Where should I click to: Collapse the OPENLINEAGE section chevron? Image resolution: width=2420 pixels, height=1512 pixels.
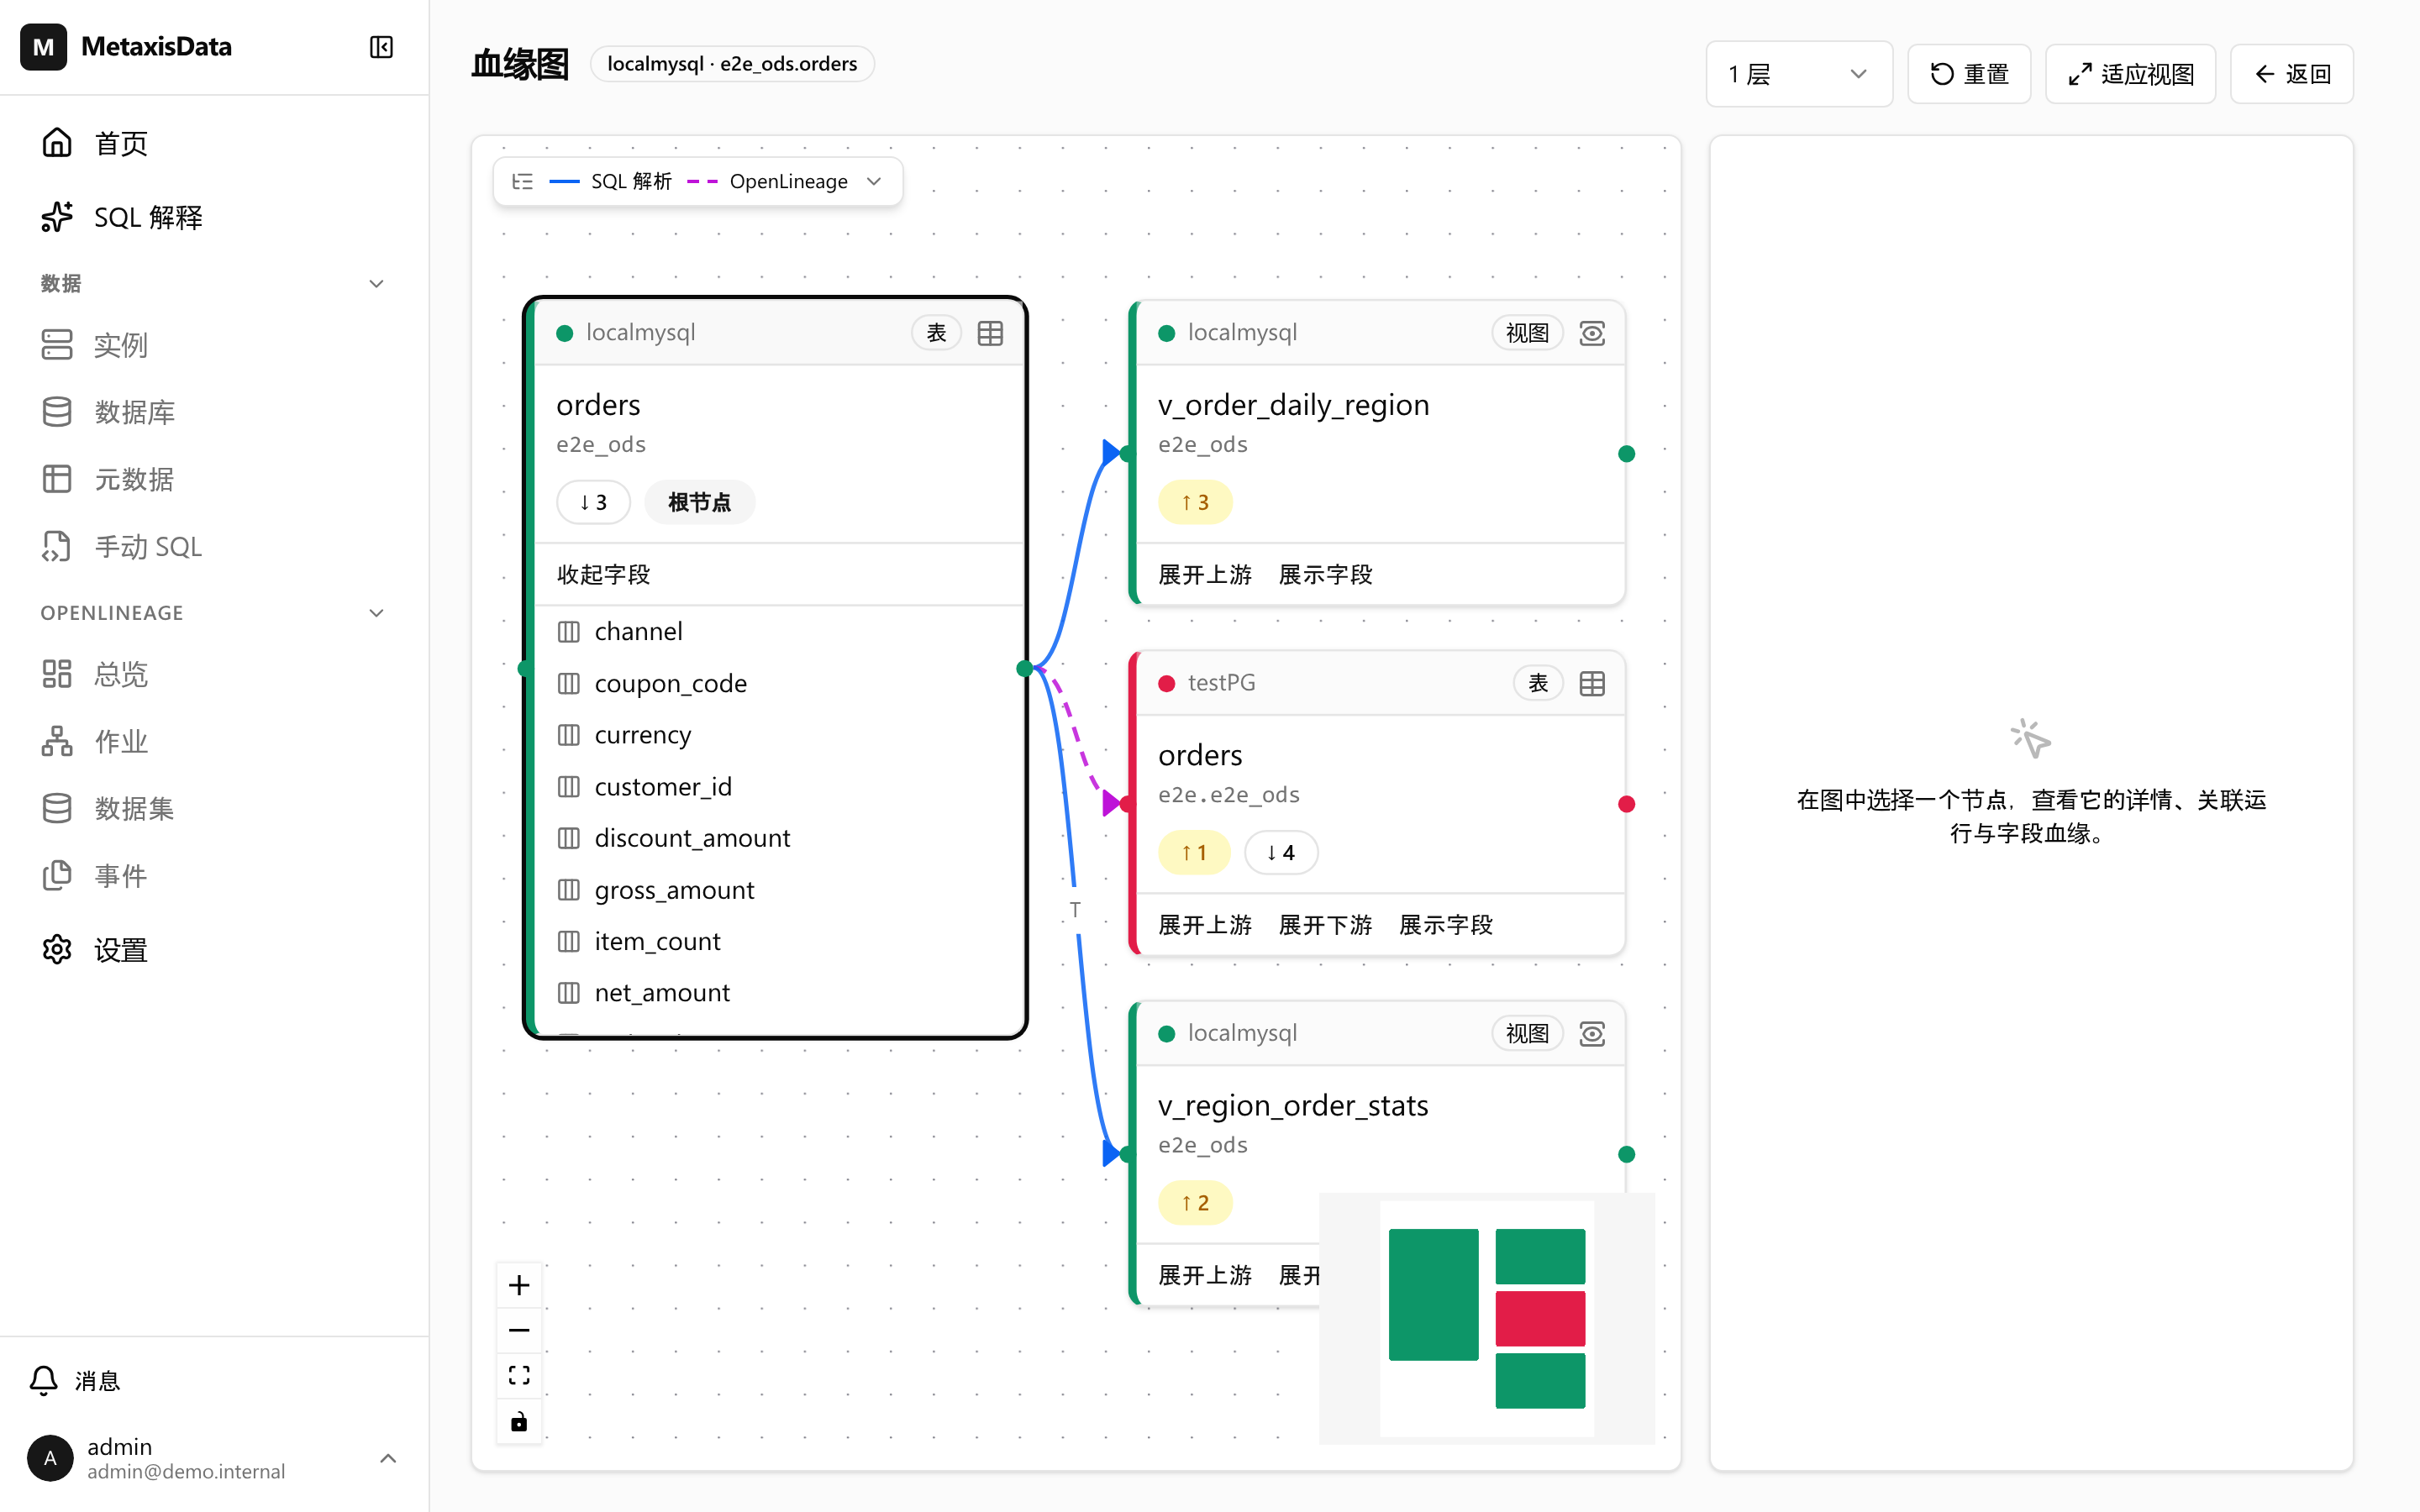point(376,613)
